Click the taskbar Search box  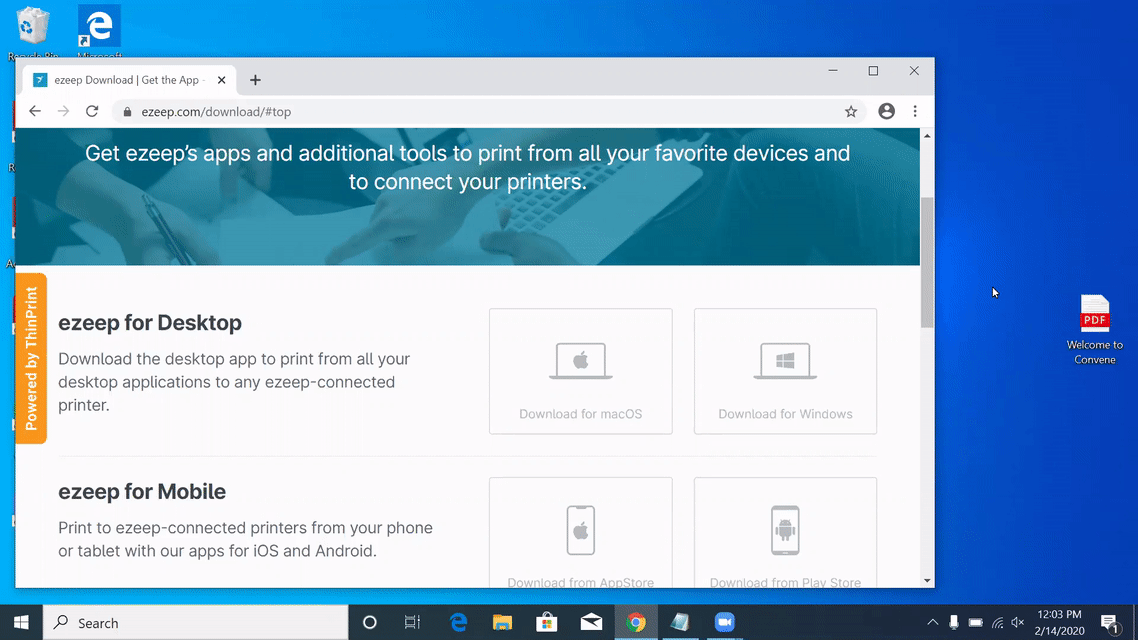pyautogui.click(x=196, y=623)
